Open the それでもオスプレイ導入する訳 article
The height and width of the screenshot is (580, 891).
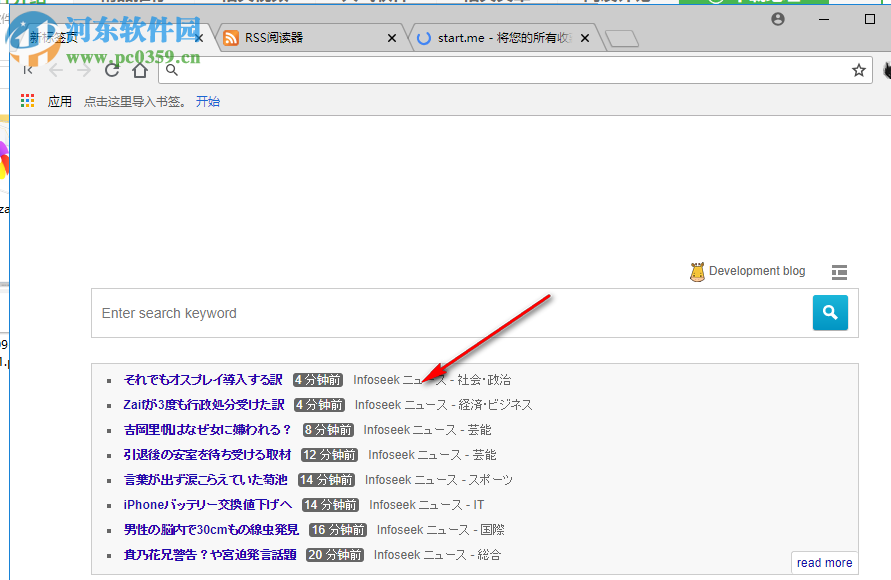[202, 379]
